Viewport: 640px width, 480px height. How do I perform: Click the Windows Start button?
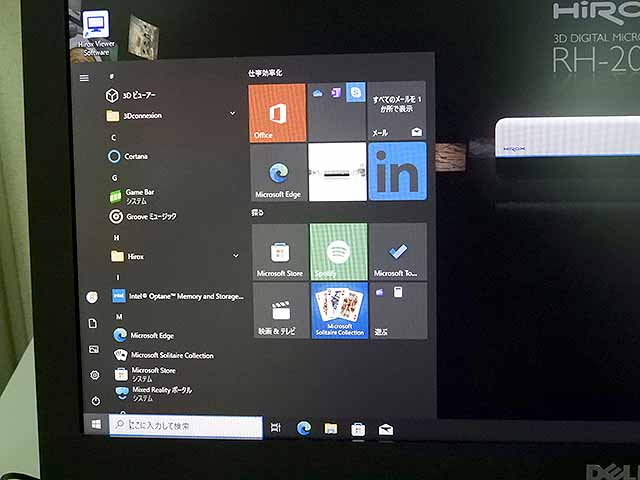click(96, 424)
